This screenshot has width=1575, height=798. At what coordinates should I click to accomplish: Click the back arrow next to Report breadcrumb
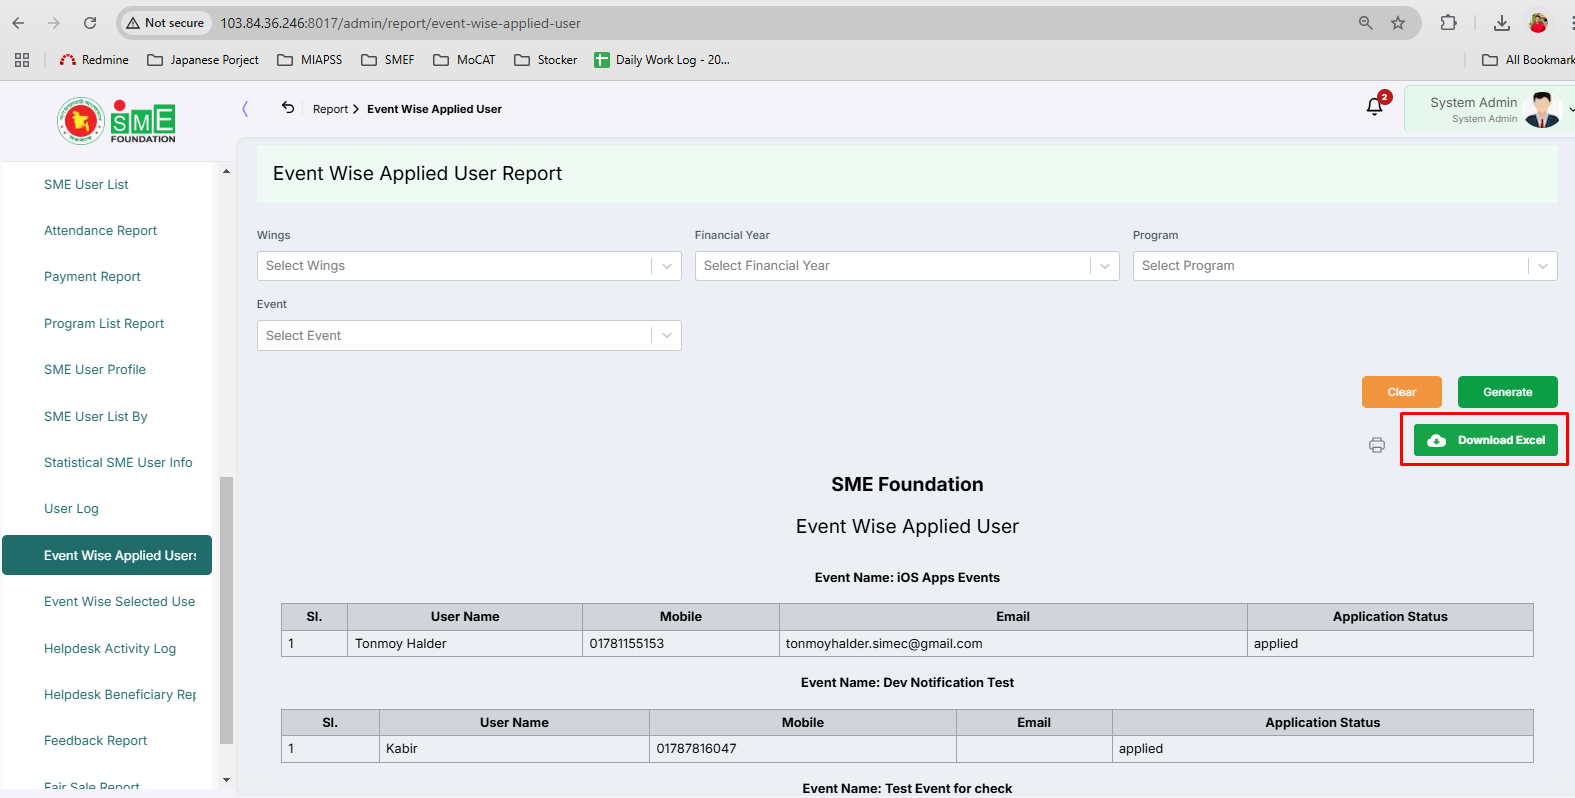point(288,108)
